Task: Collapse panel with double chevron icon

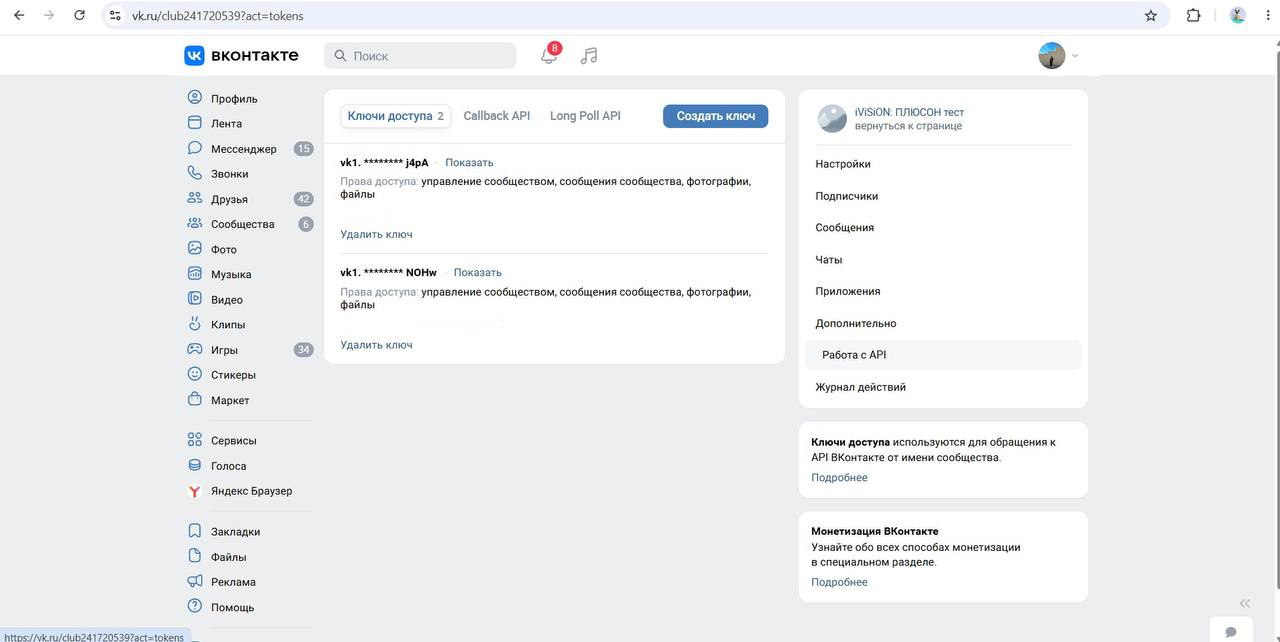Action: pos(1245,603)
